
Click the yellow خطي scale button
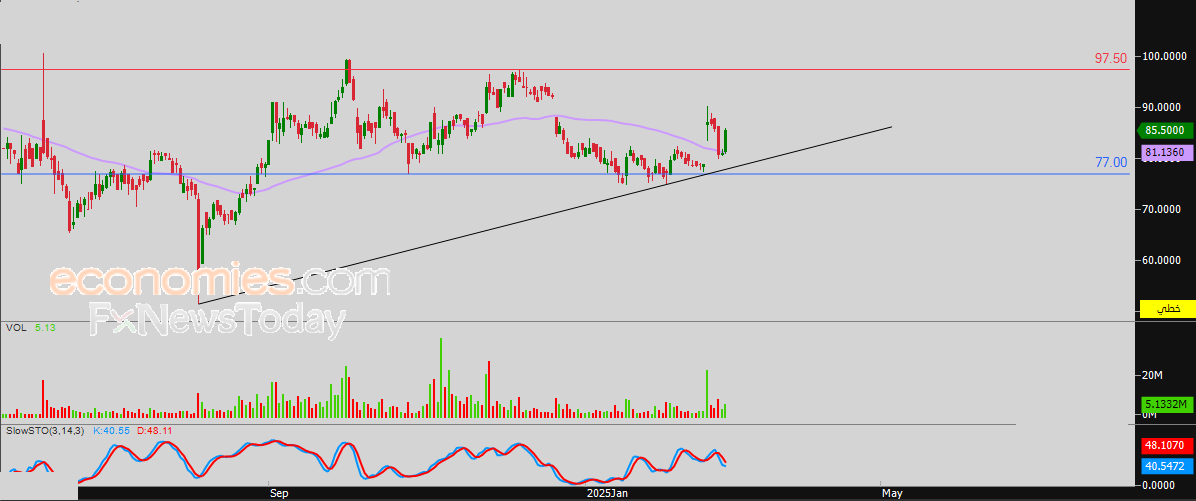point(1167,309)
